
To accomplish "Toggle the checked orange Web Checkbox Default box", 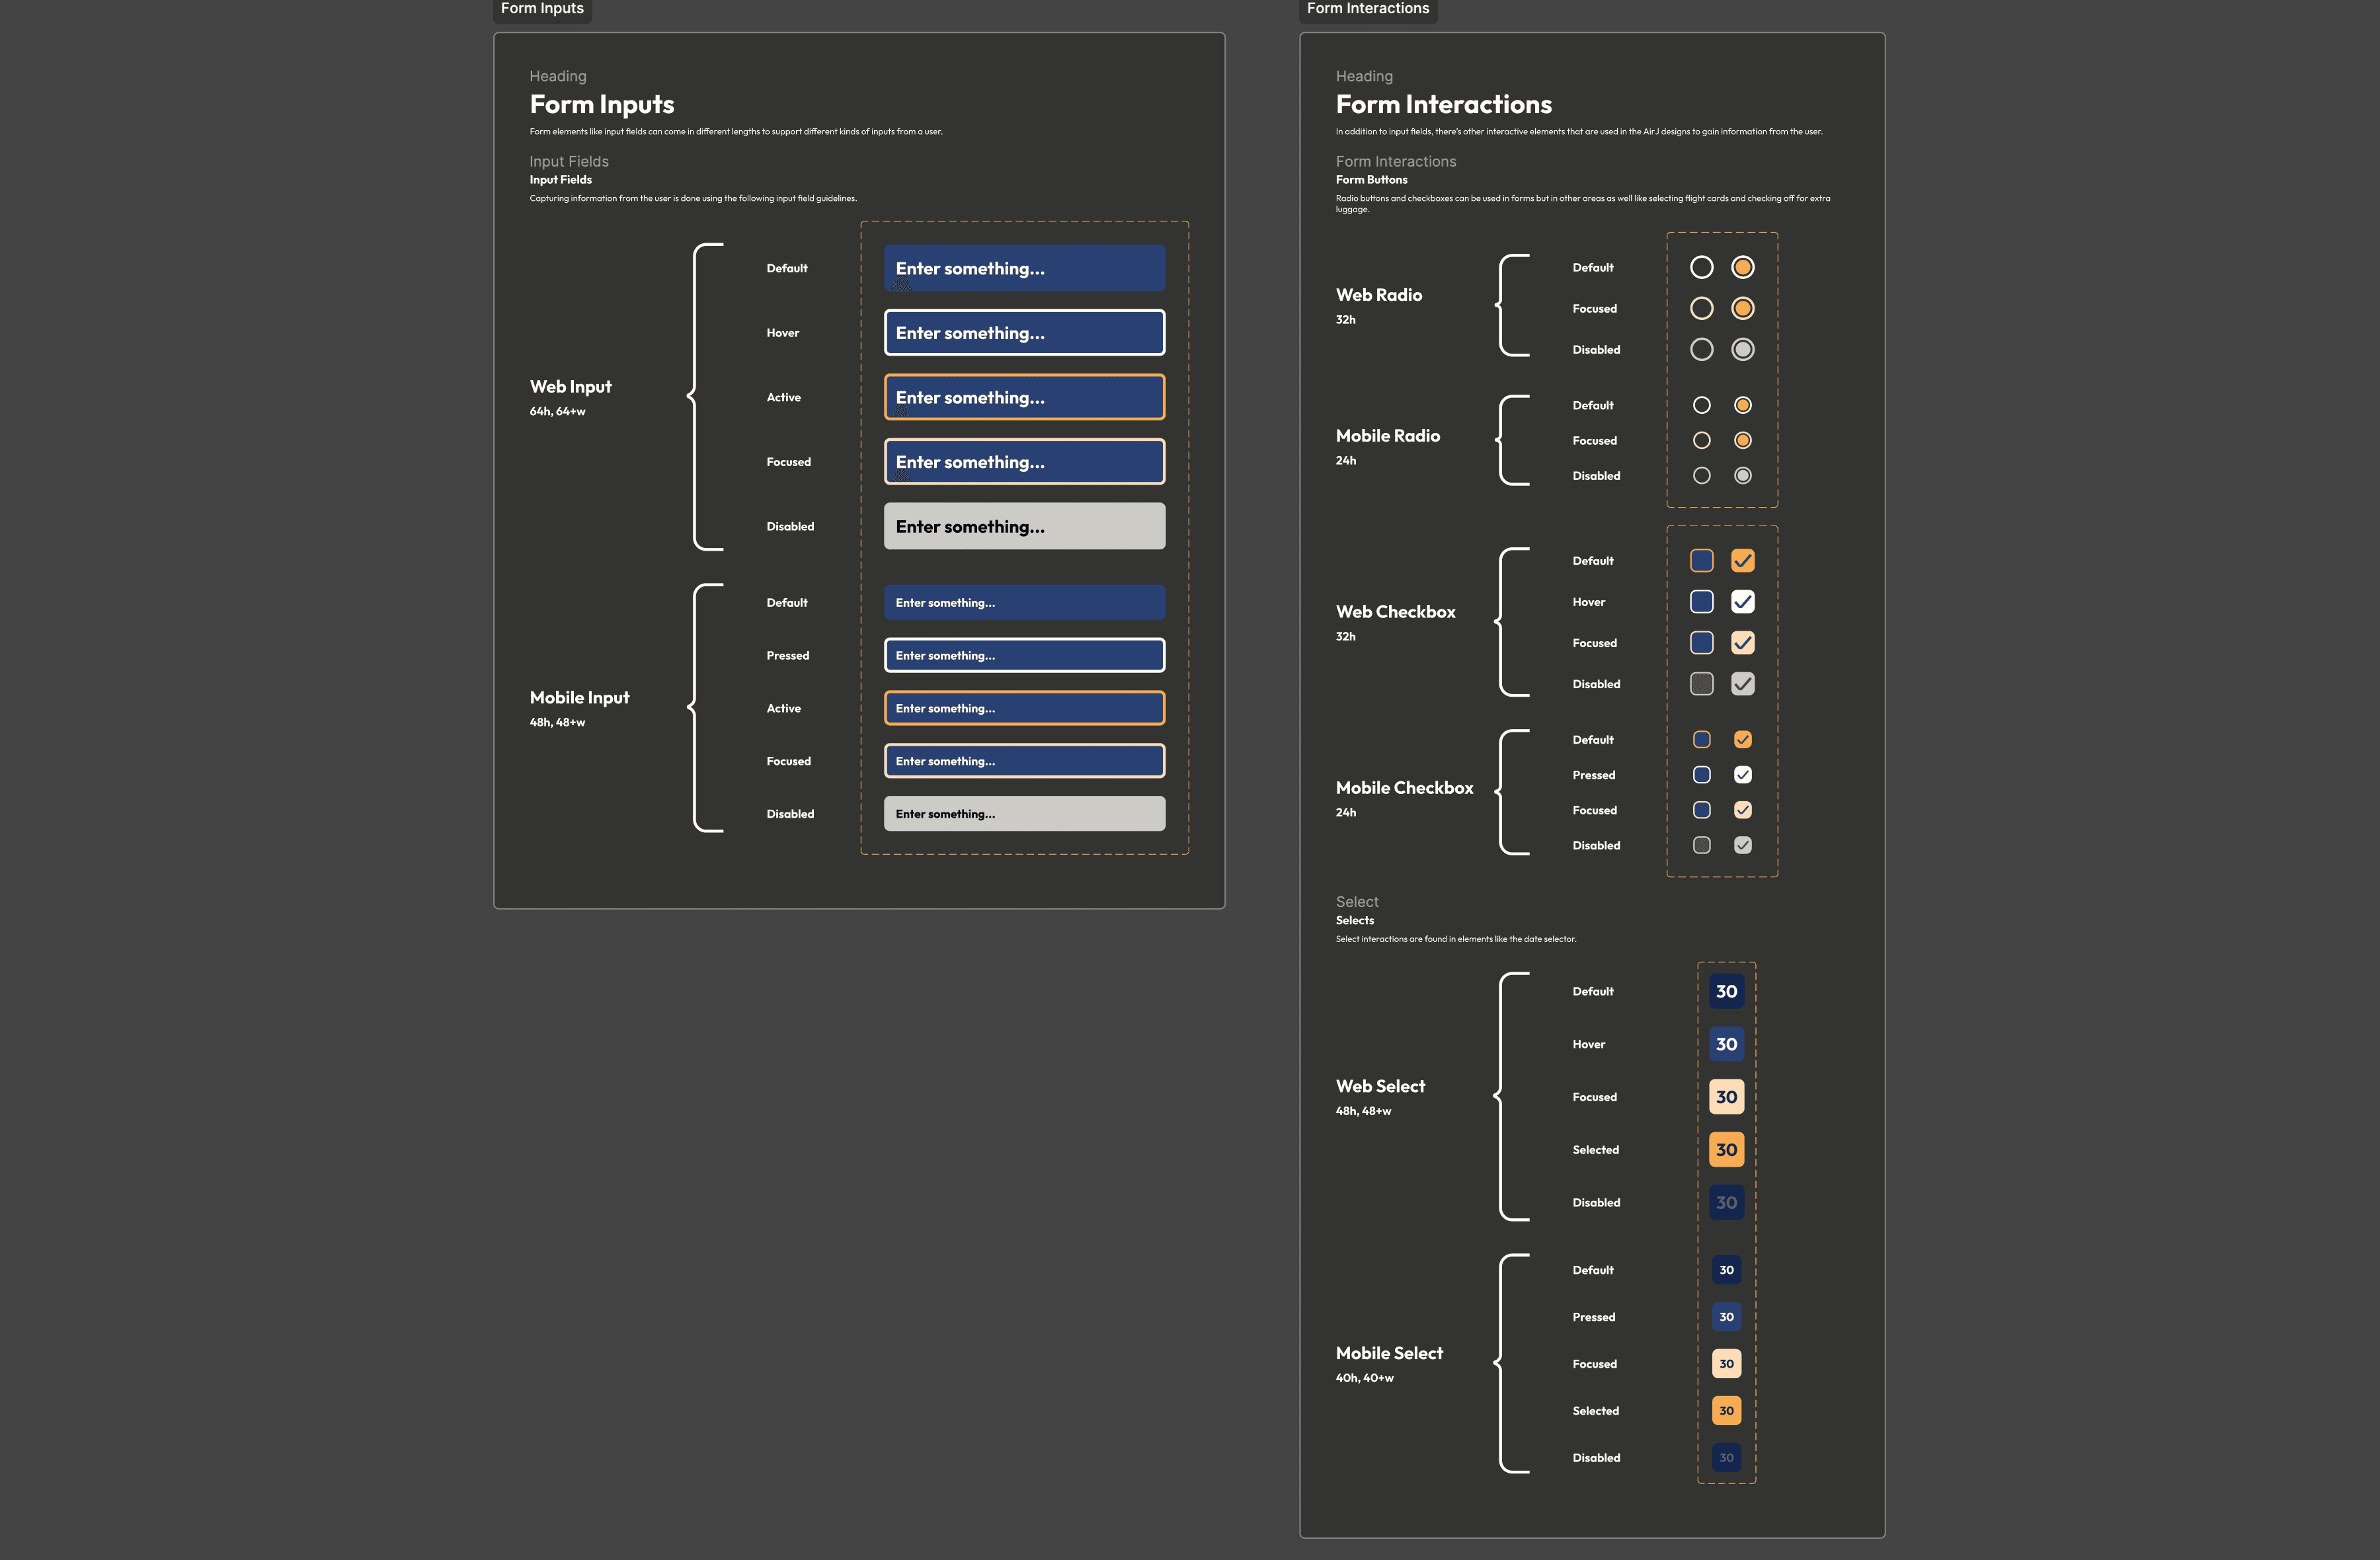I will click(x=1742, y=560).
